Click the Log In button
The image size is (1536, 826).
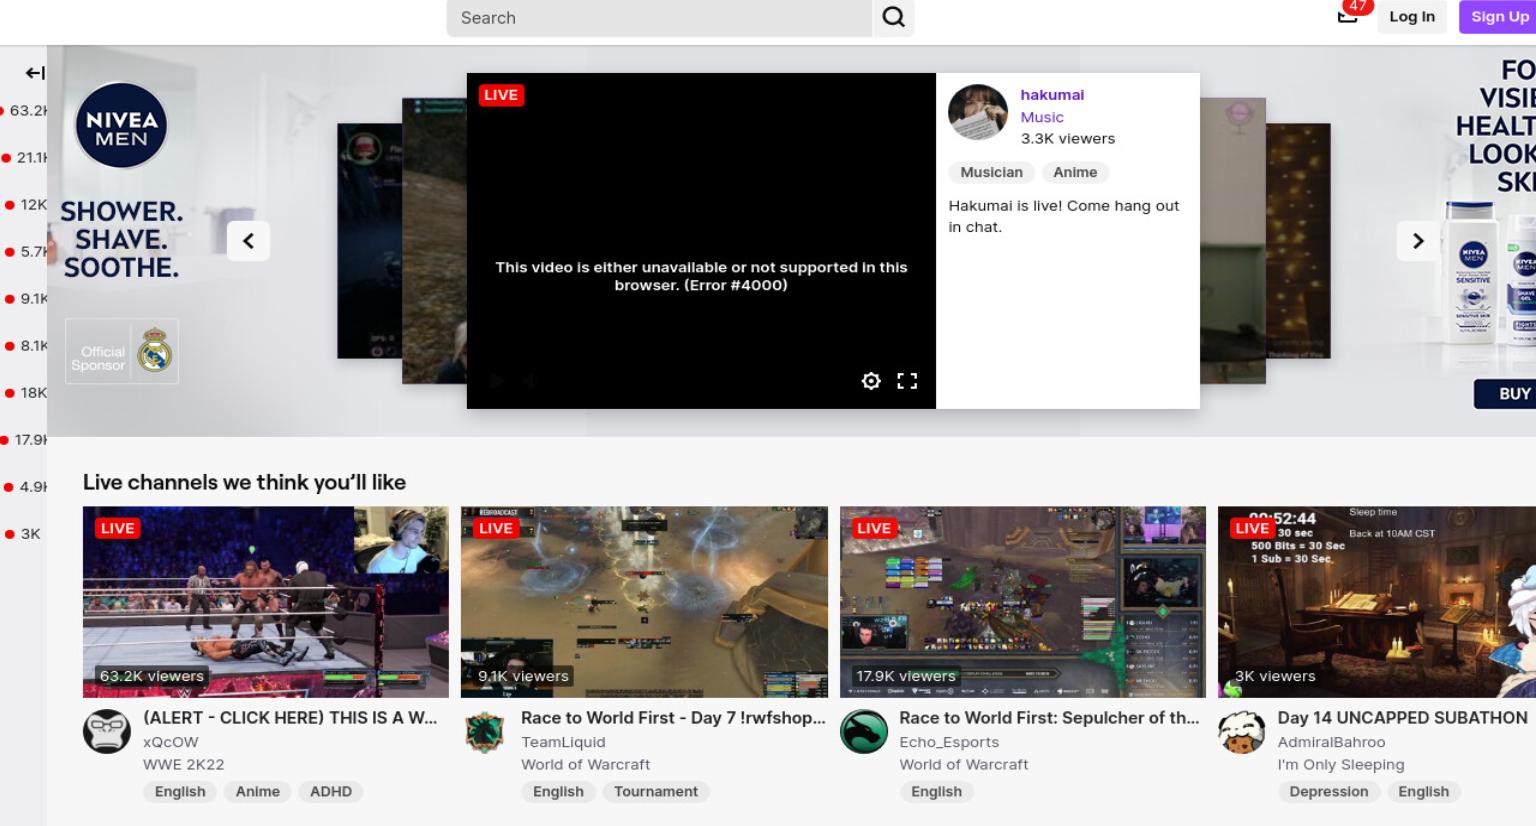click(1411, 17)
